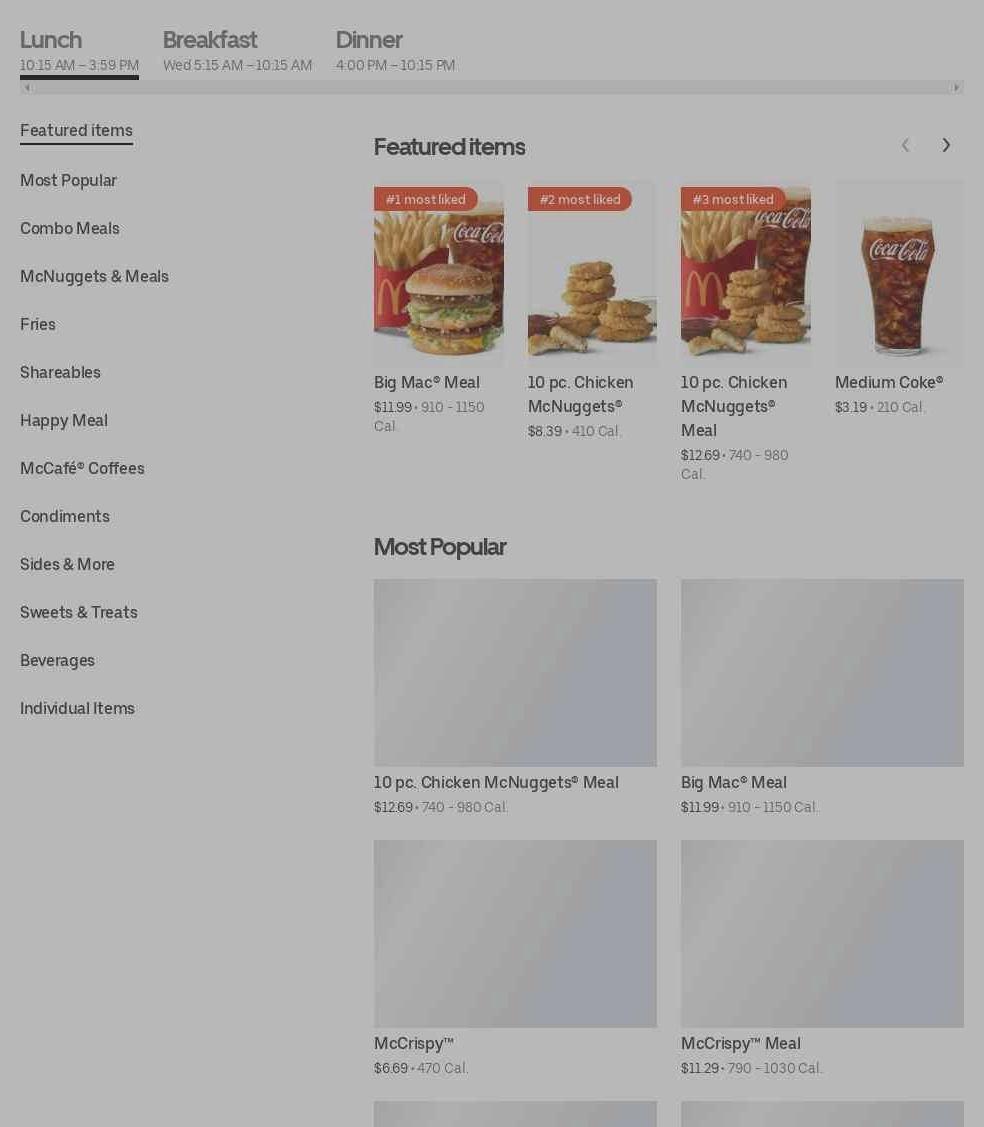Open 10 pc. Chicken McNuggets featured image
Screen dimensions: 984x1127
pos(592,273)
